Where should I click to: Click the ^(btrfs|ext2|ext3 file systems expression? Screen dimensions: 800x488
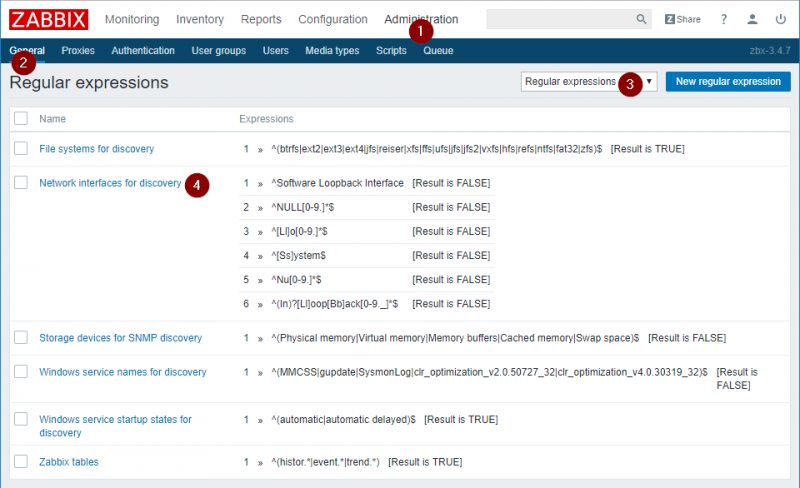pyautogui.click(x=437, y=149)
